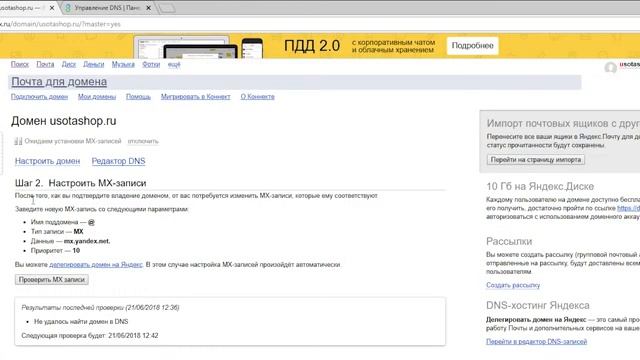Close the usotashop.ru browser tab
Viewport: 640px width, 360px height.
pos(52,8)
